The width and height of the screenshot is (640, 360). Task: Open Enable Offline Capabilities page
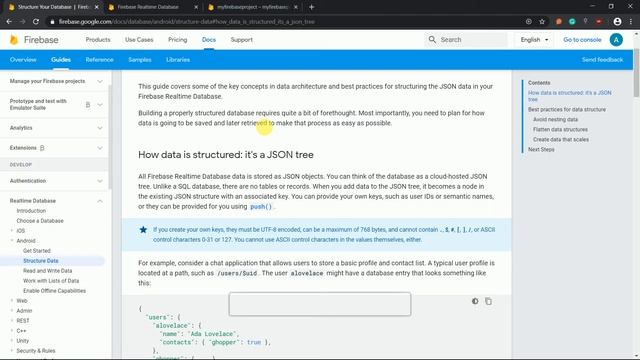(x=54, y=291)
